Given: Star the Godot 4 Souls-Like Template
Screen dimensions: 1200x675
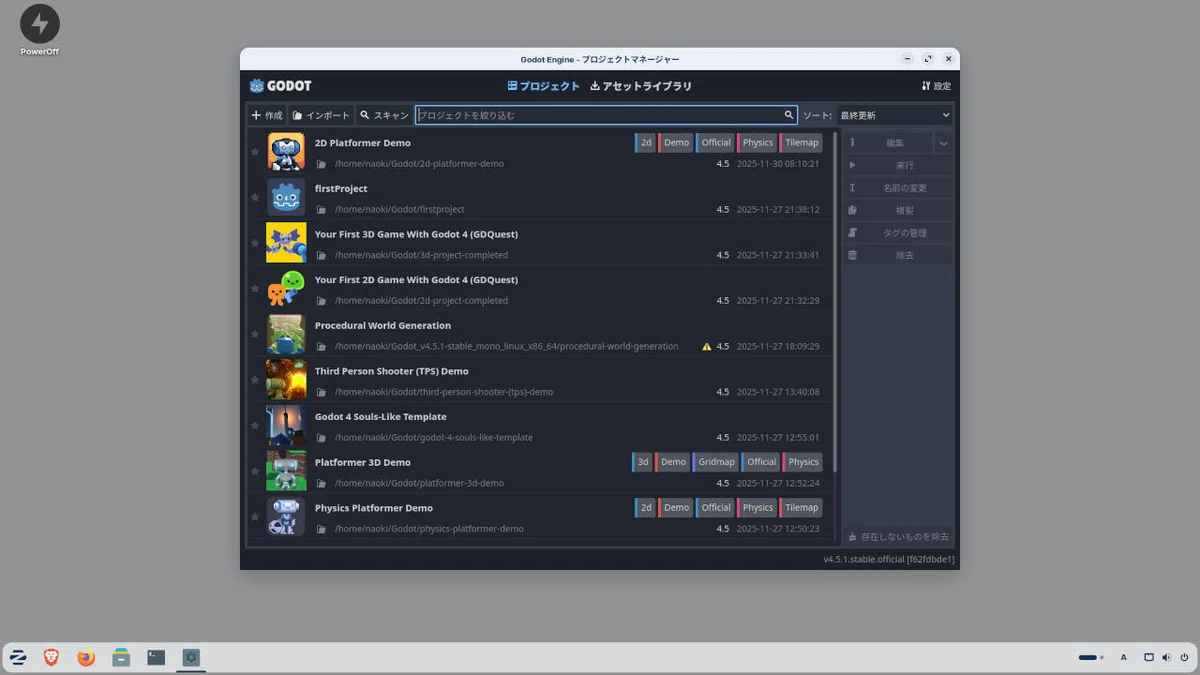Looking at the screenshot, I should pyautogui.click(x=255, y=426).
